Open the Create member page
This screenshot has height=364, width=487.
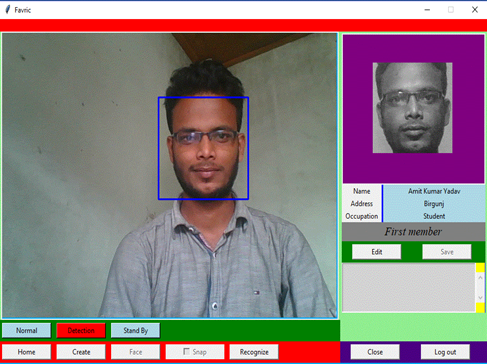coord(81,352)
